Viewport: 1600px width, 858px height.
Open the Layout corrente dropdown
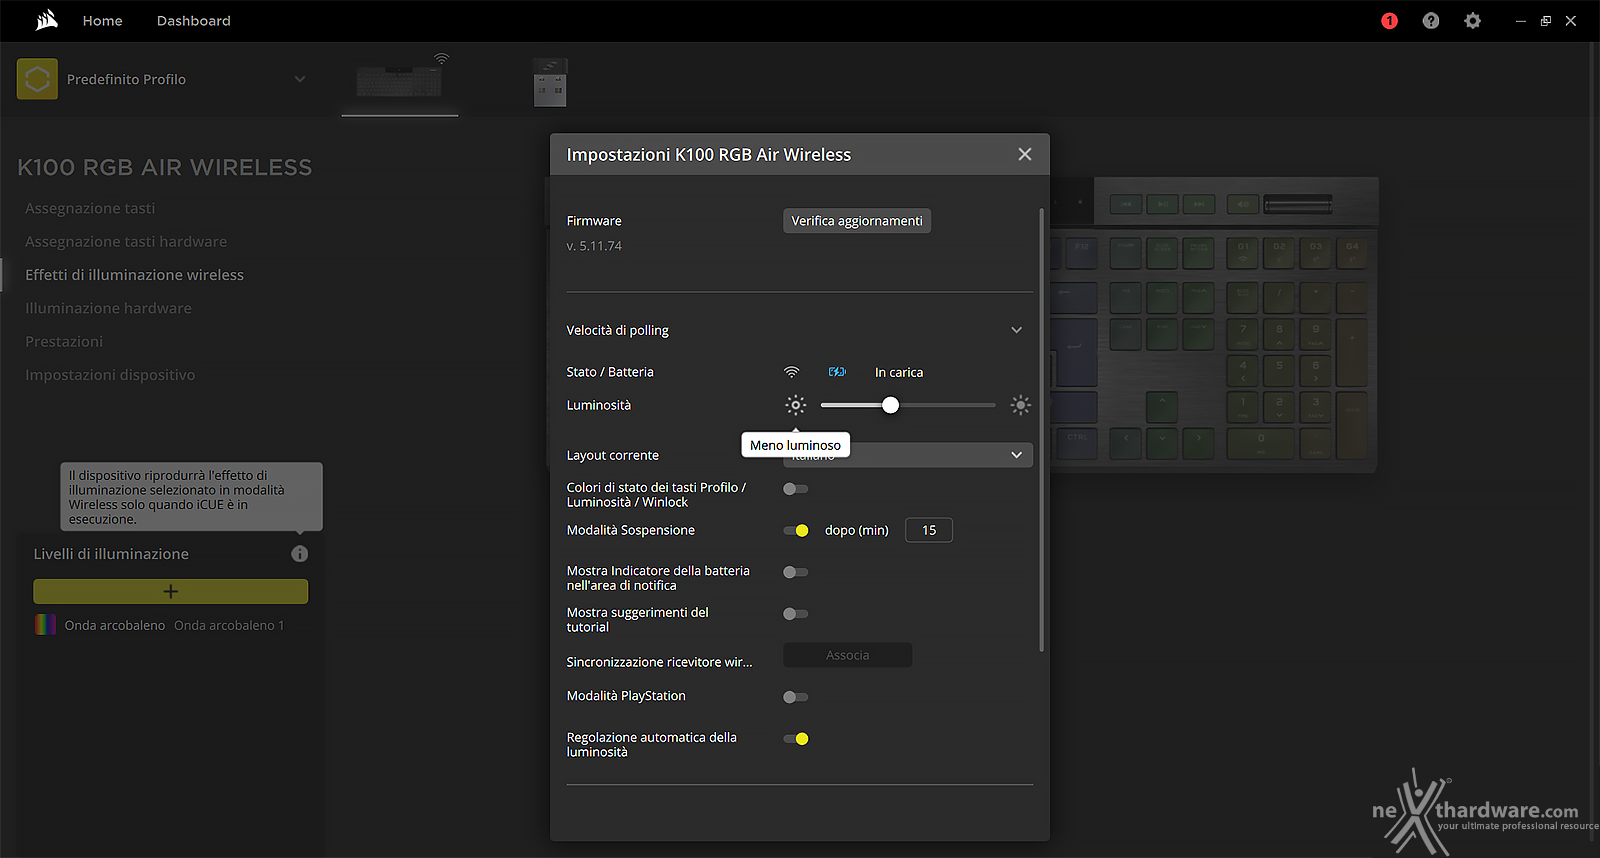908,455
